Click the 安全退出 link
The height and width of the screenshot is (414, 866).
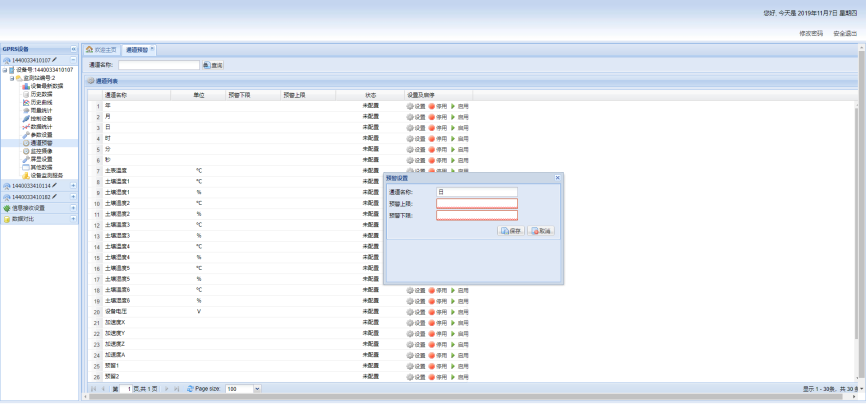845,33
